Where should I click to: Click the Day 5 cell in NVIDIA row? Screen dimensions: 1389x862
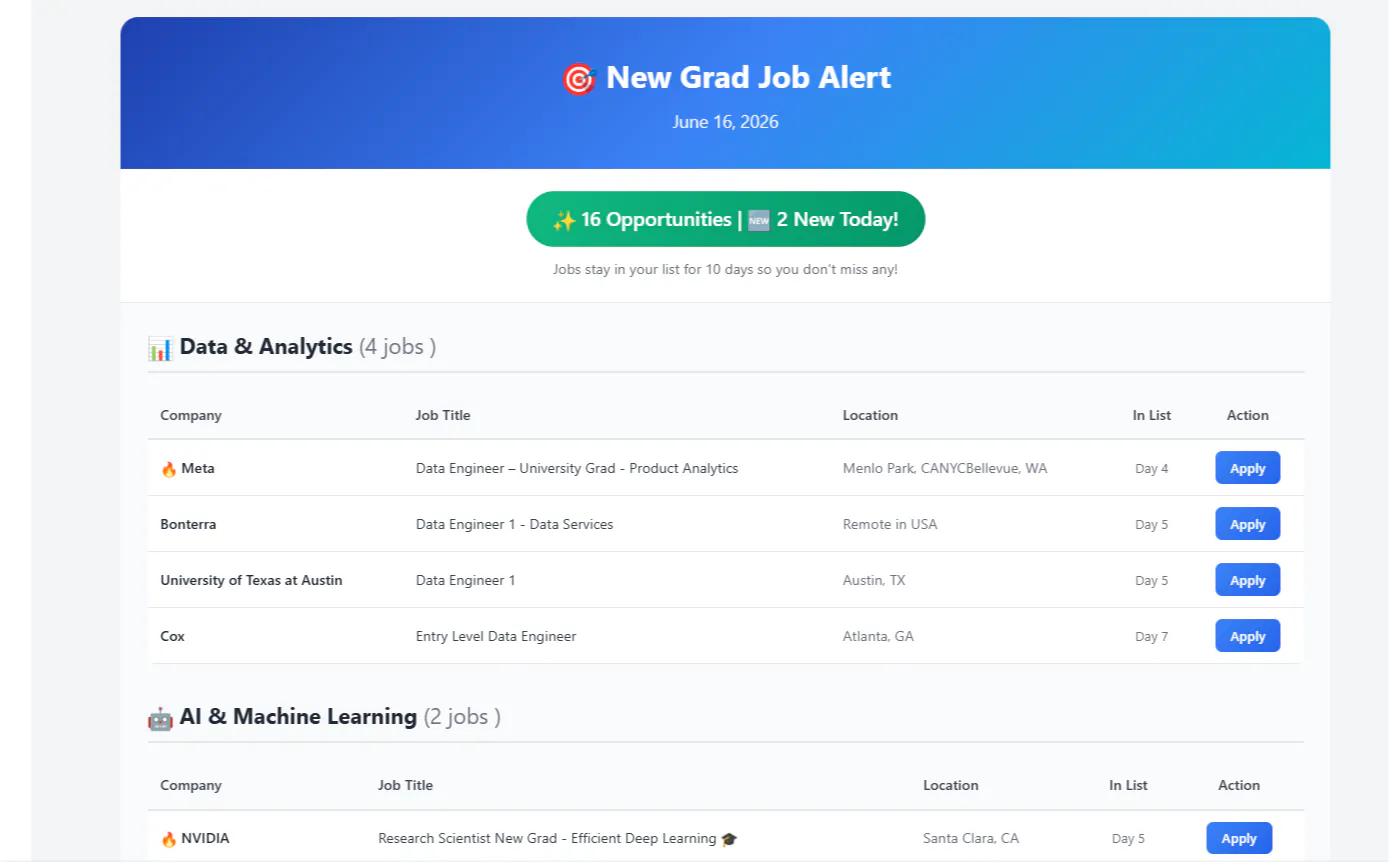click(x=1128, y=838)
